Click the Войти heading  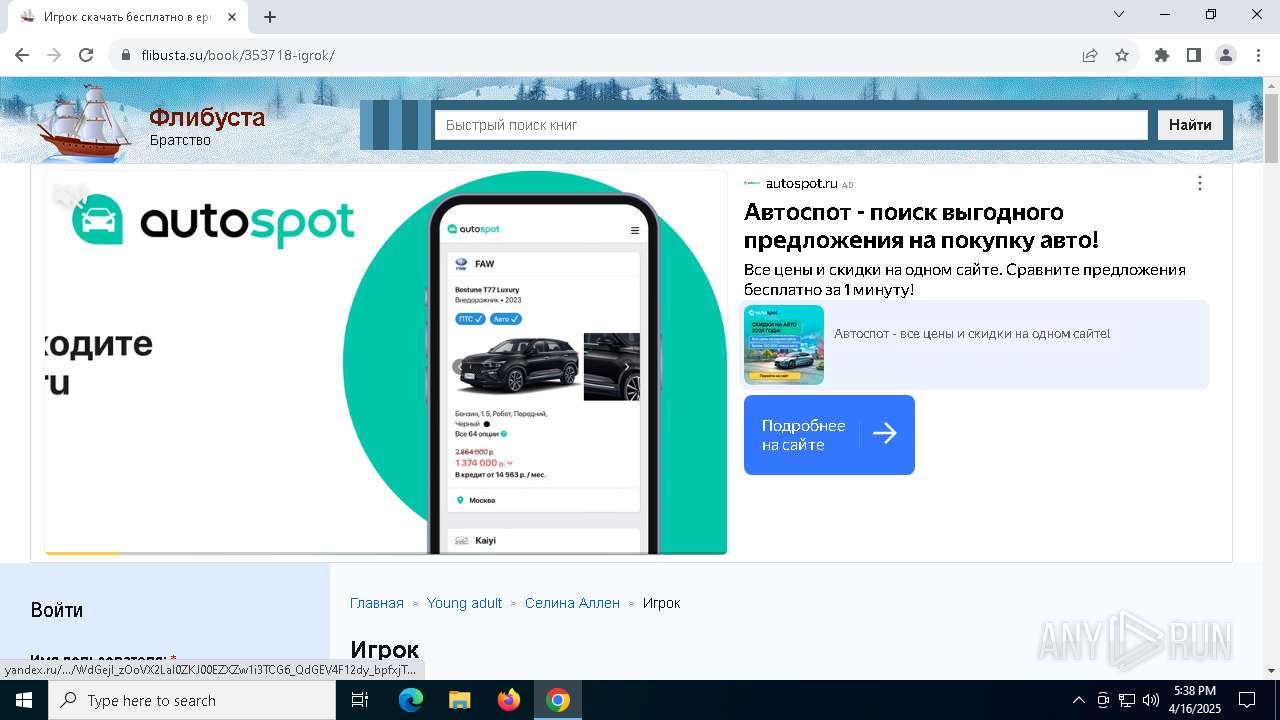pyautogui.click(x=57, y=610)
